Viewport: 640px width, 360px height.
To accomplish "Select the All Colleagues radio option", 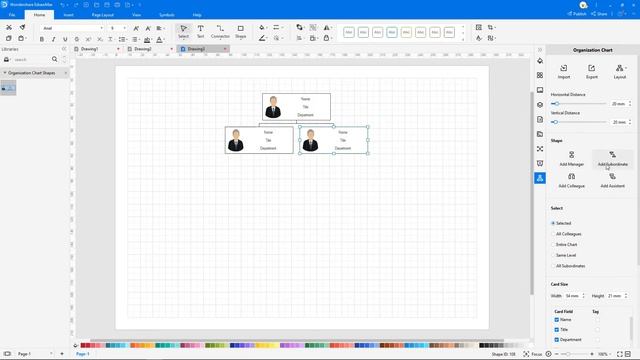I will pos(553,234).
